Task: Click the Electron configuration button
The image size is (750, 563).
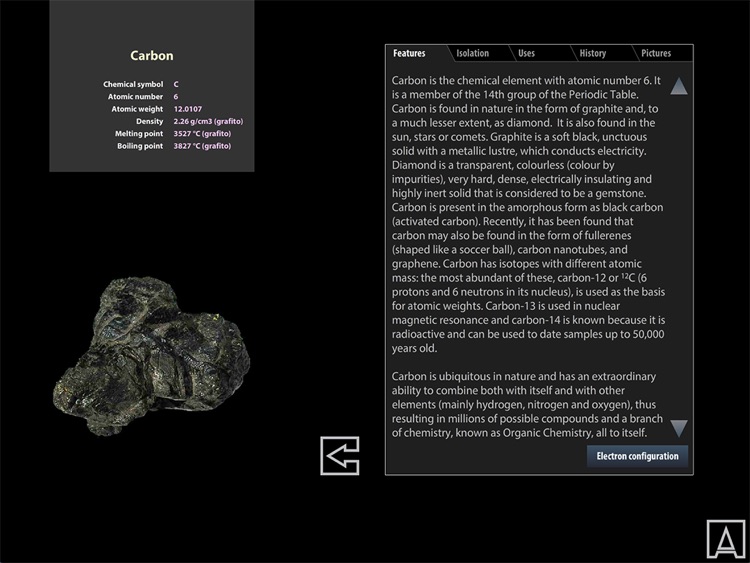Action: point(637,456)
